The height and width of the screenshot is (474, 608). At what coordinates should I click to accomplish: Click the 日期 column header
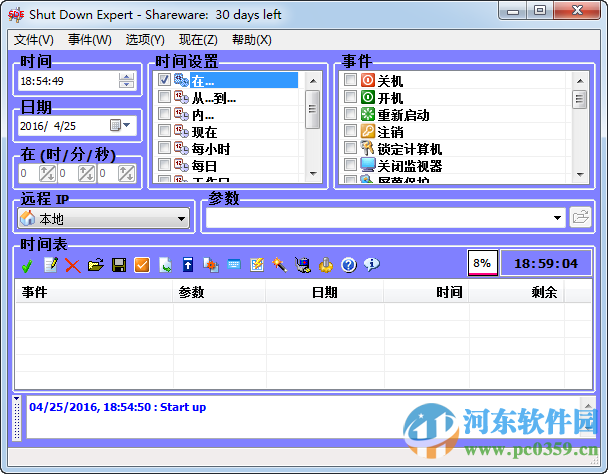(x=325, y=292)
